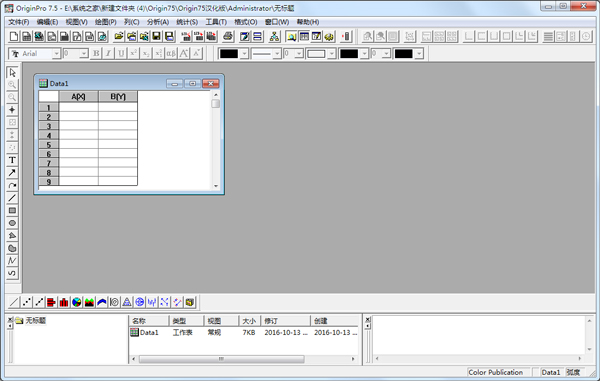Select the Circle drawing tool

click(12, 223)
